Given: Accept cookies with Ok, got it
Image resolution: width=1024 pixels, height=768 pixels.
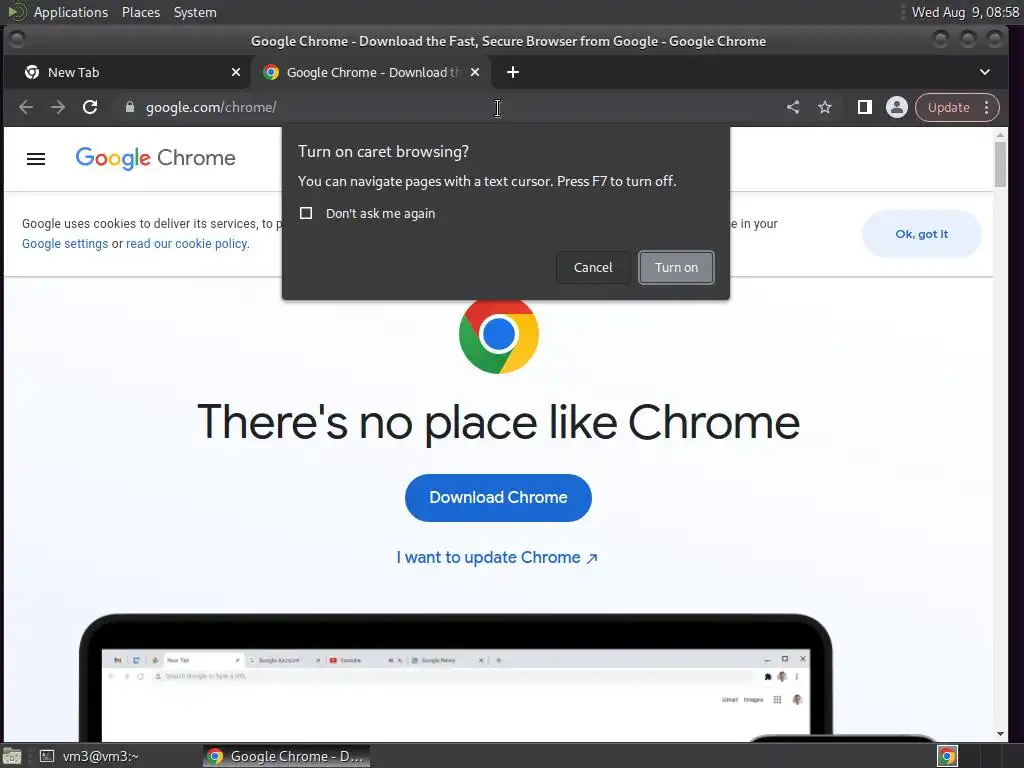Looking at the screenshot, I should click(x=921, y=234).
